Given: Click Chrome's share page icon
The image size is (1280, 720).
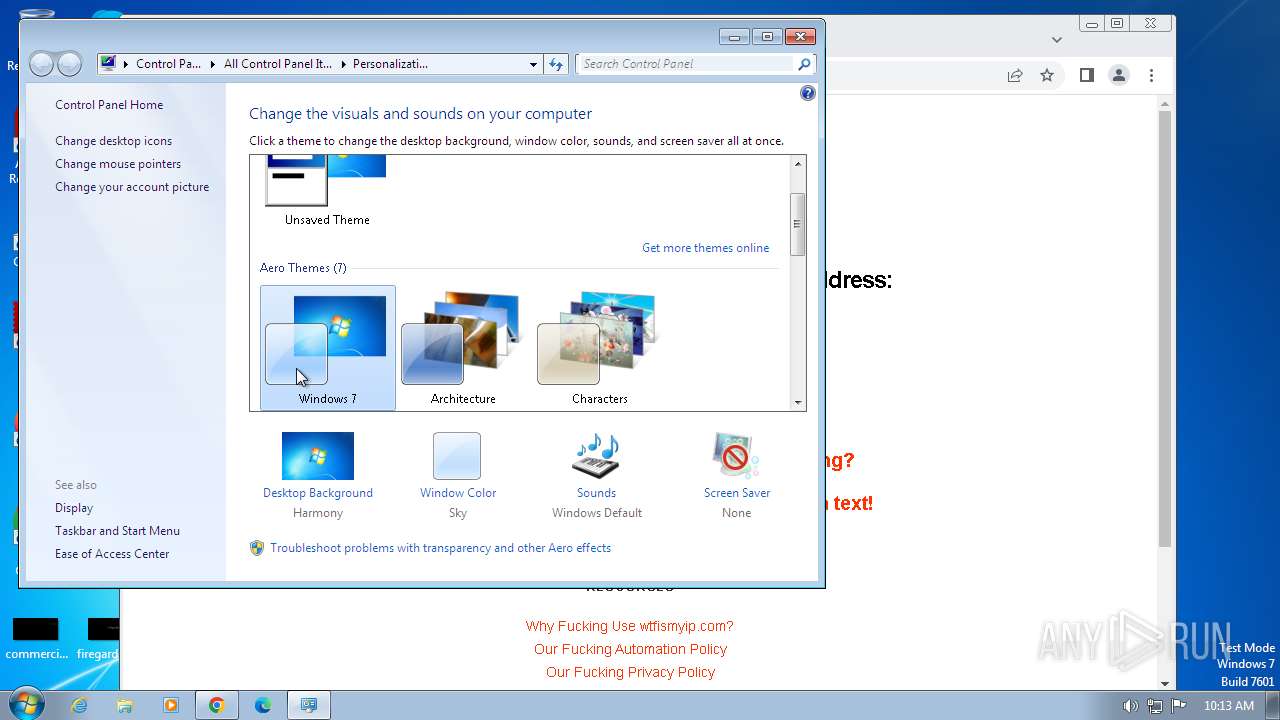Looking at the screenshot, I should 1015,75.
